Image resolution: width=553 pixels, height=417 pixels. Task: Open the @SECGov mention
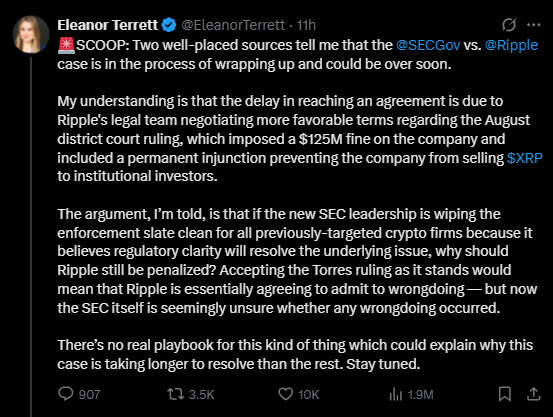click(x=428, y=45)
